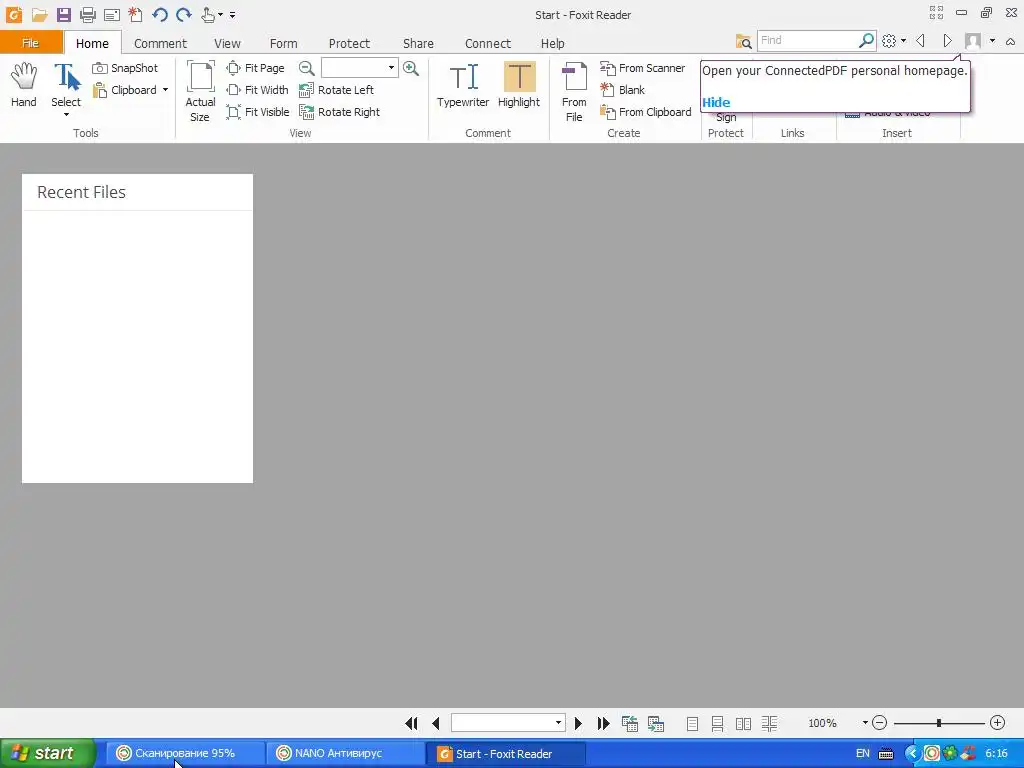Collapse the ribbon with the caret icon
Image resolution: width=1024 pixels, height=768 pixels.
pyautogui.click(x=1010, y=41)
